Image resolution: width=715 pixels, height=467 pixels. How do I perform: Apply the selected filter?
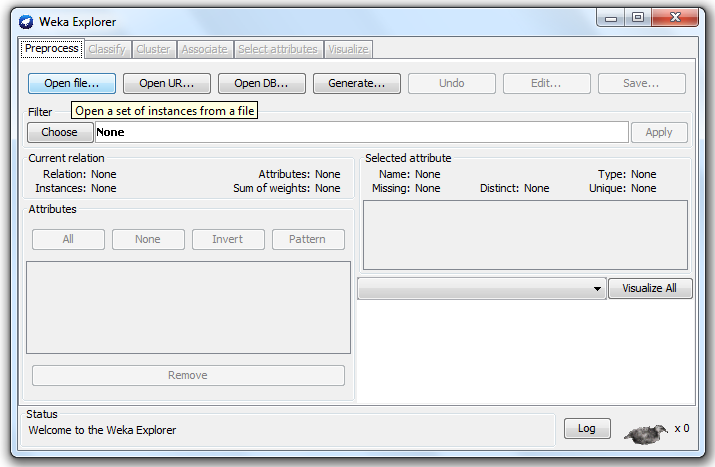click(x=659, y=132)
